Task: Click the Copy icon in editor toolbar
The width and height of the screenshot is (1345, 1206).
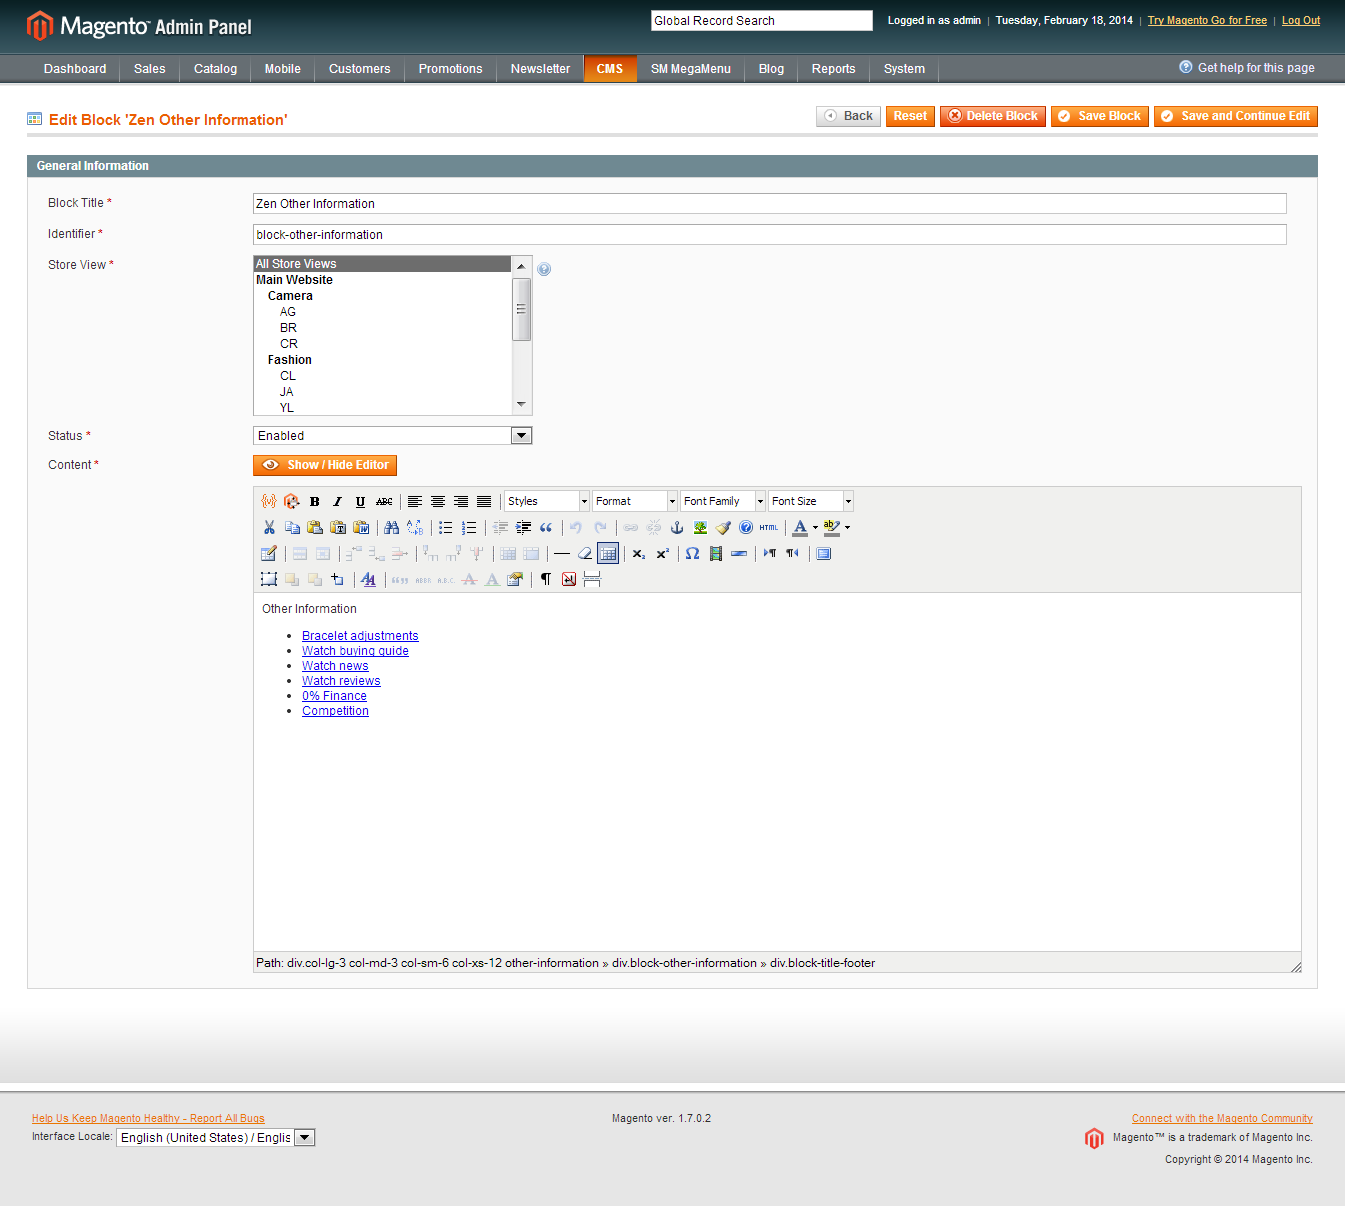Action: (x=292, y=527)
